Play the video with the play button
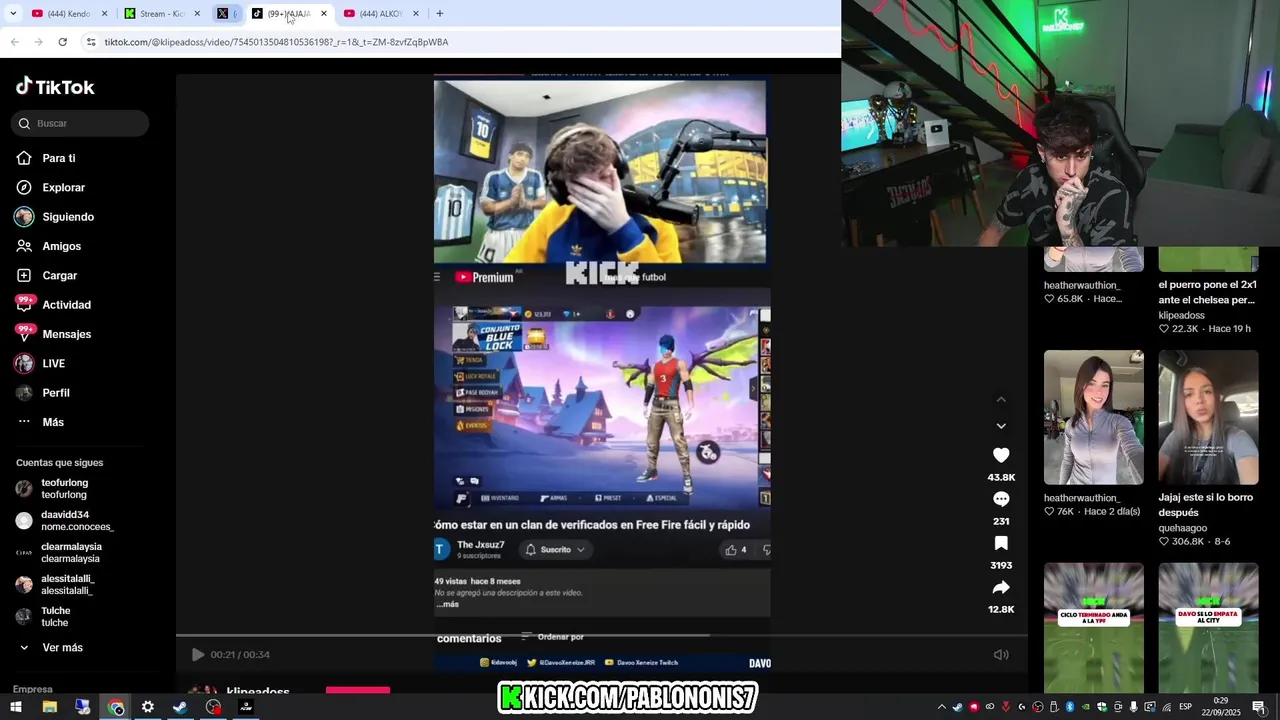Screen dimensions: 1280x720 coord(198,655)
